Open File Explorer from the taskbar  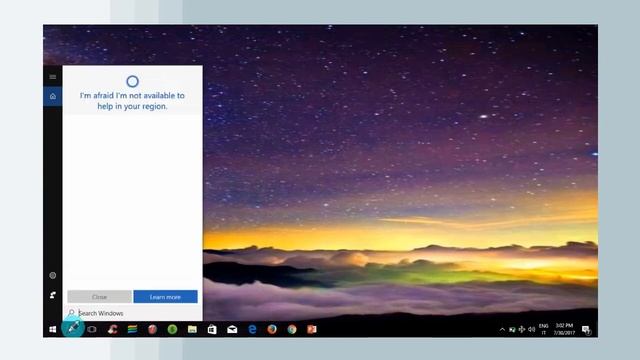[x=192, y=329]
